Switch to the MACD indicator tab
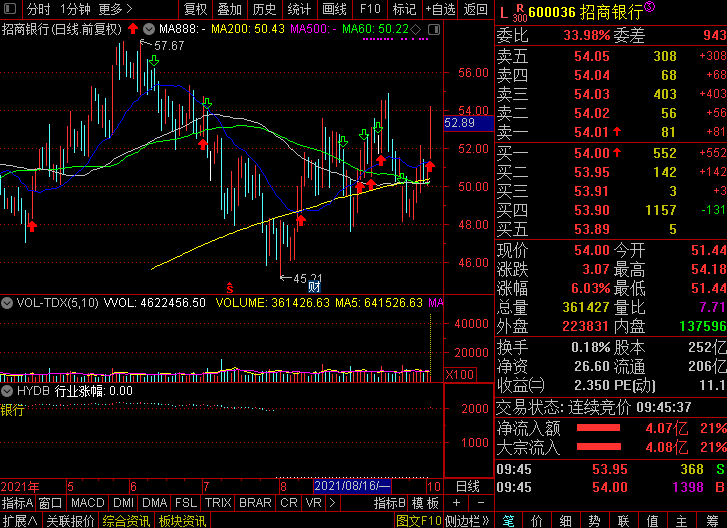The height and width of the screenshot is (528, 727). 87,502
